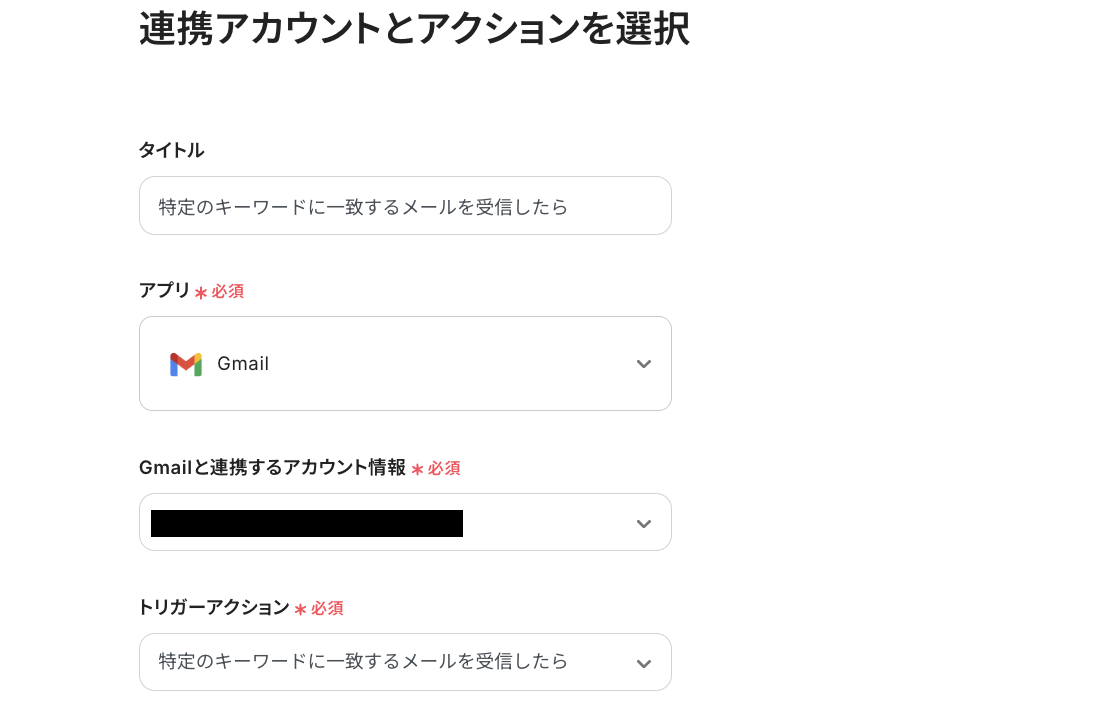Expand the アプリ dropdown chevron
This screenshot has width=1120, height=714.
click(643, 364)
